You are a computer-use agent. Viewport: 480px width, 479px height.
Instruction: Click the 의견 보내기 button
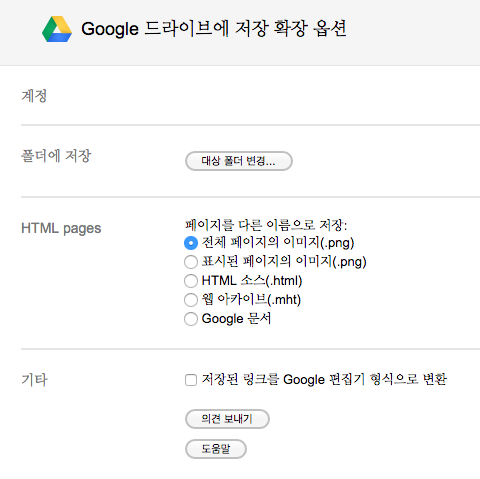click(227, 419)
